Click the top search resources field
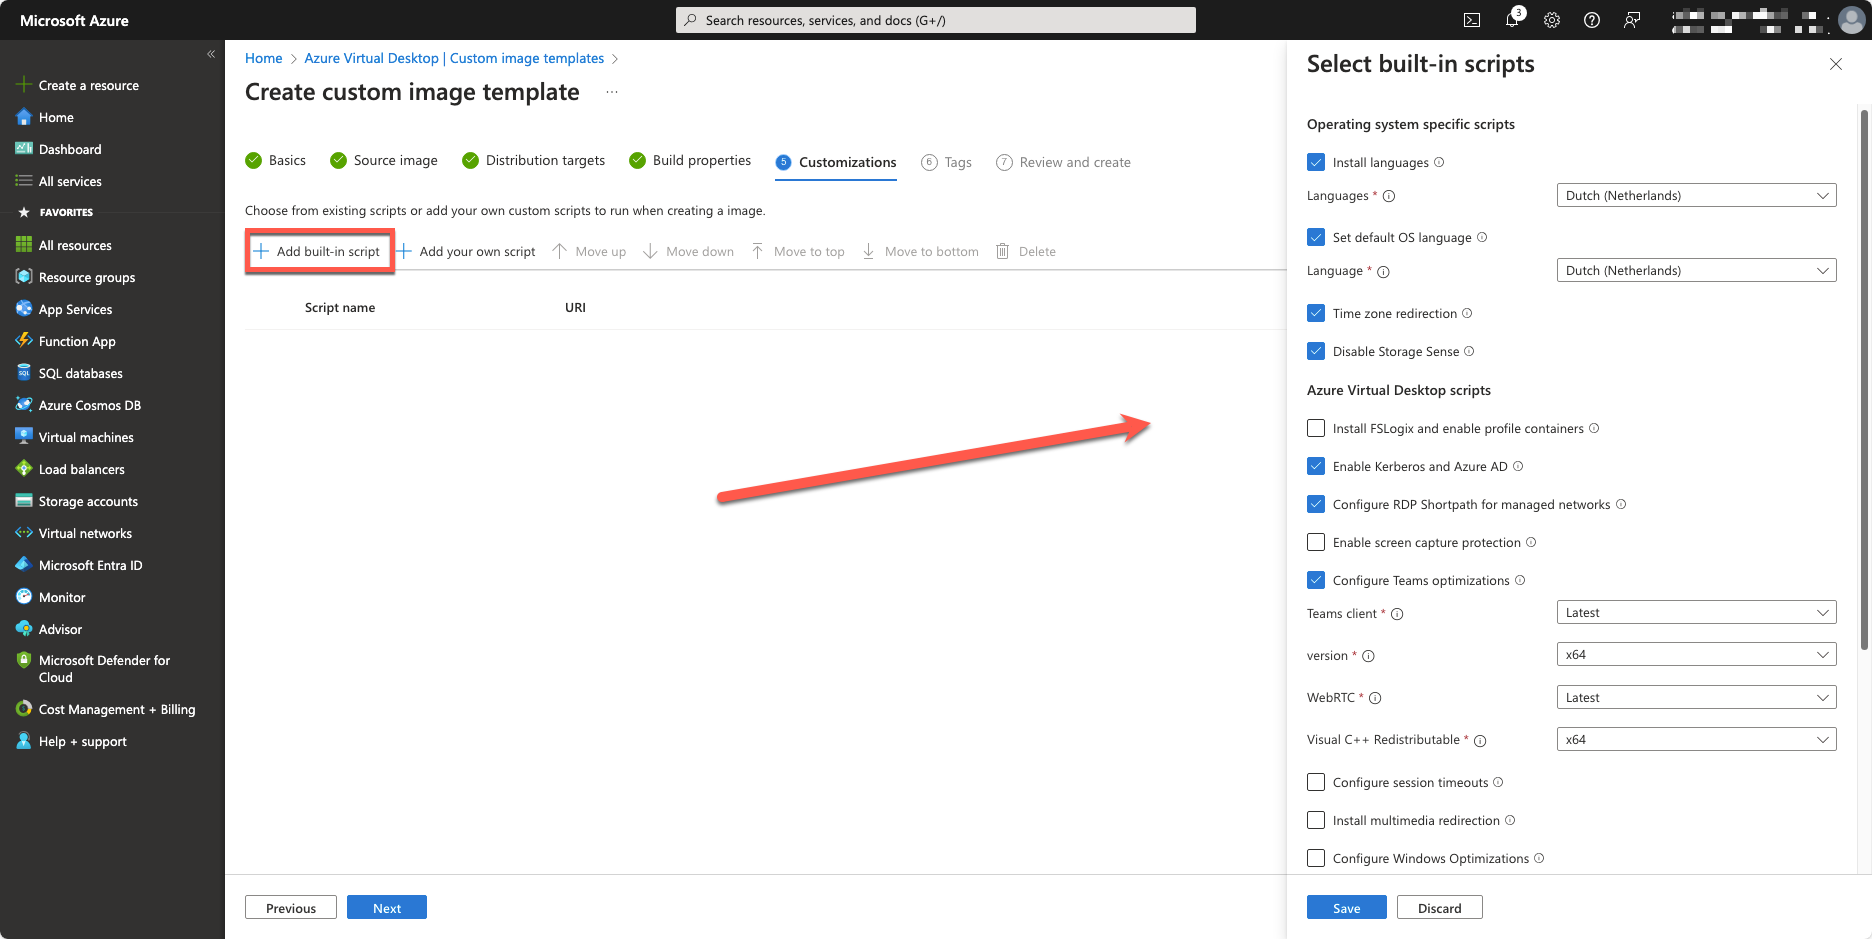Viewport: 1872px width, 939px height. (936, 20)
